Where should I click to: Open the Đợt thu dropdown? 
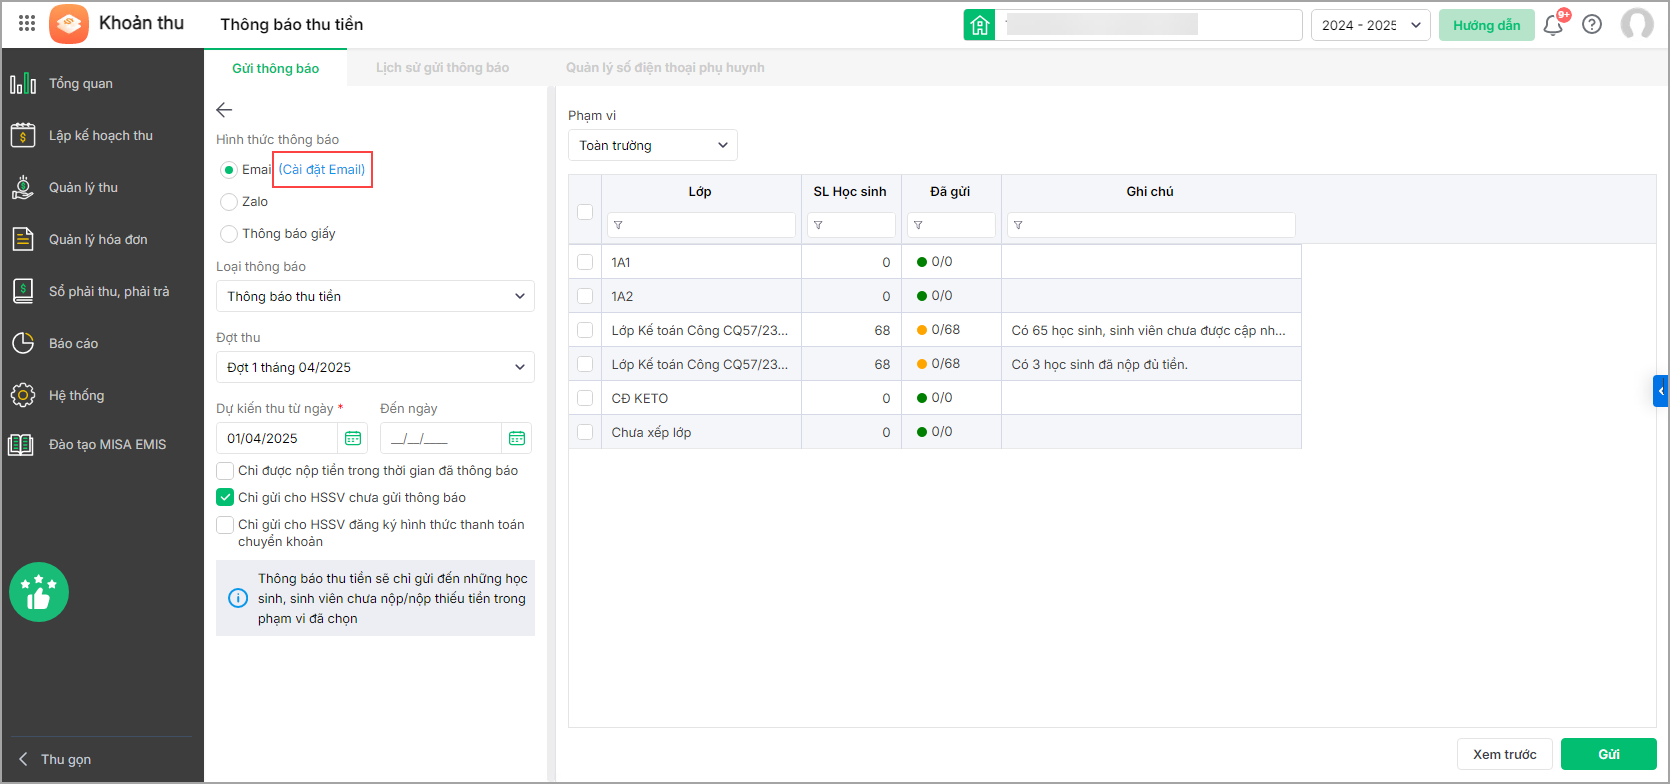point(375,367)
